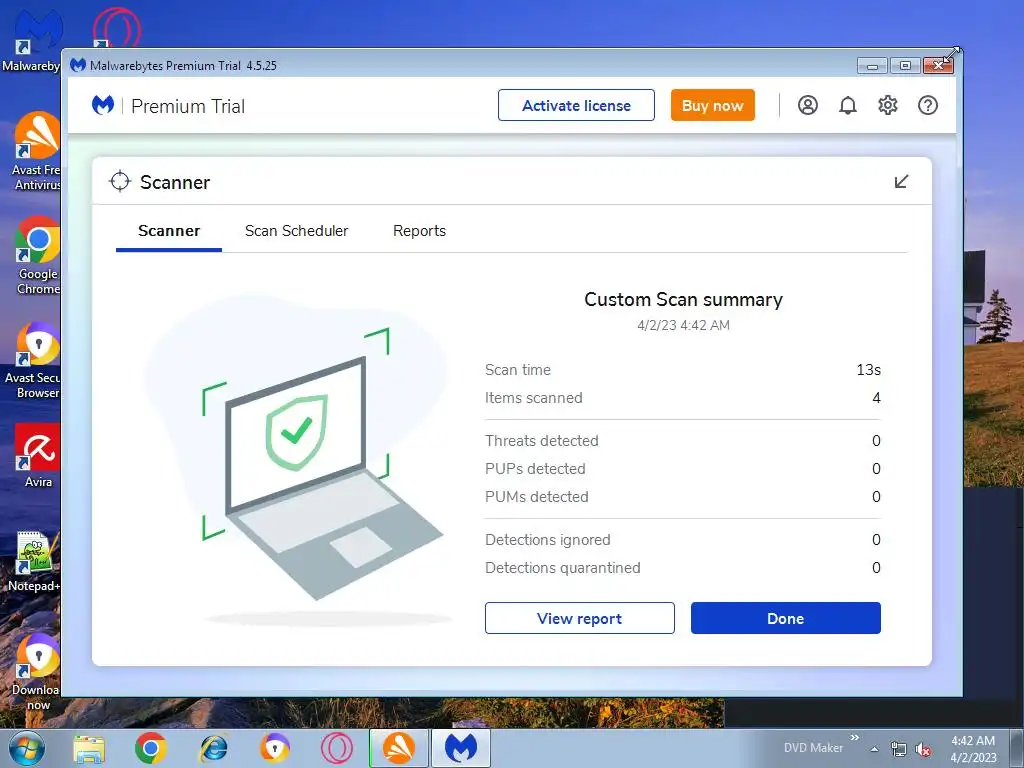1024x768 pixels.
Task: Open Avast Free Antivirus desktop shortcut
Action: coord(37,152)
